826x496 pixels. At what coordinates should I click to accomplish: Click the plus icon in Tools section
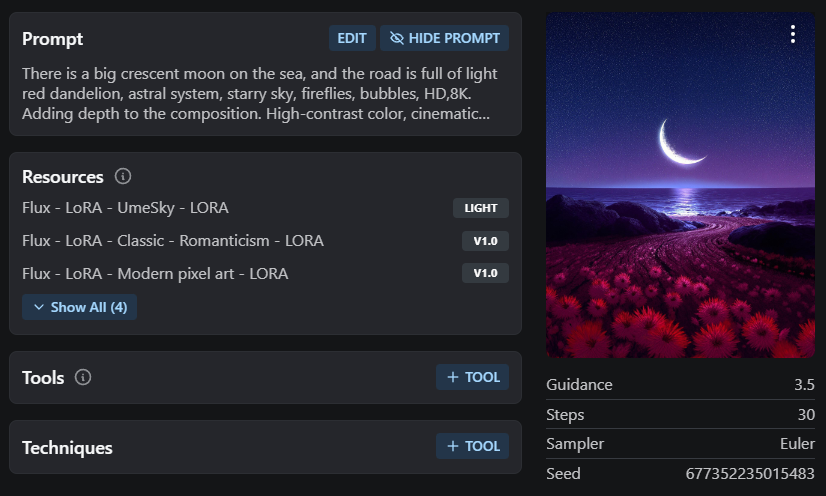(x=453, y=377)
